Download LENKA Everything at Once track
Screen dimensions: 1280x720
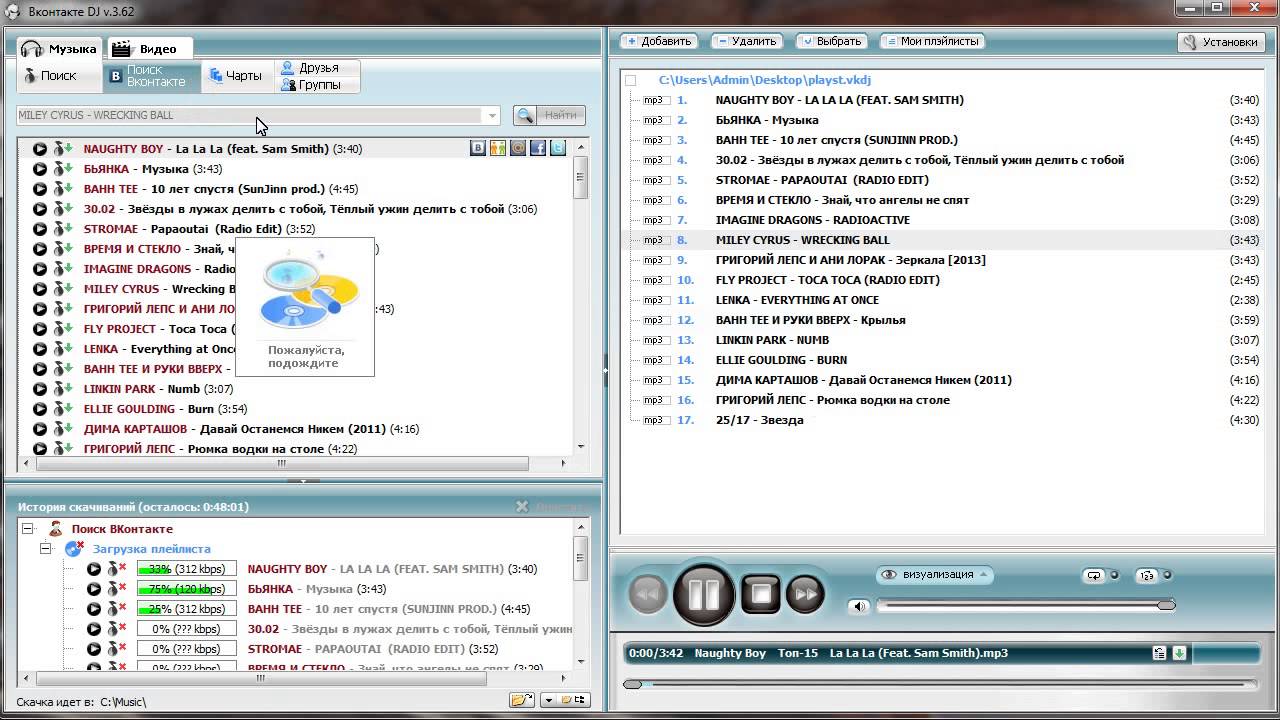pyautogui.click(x=63, y=349)
